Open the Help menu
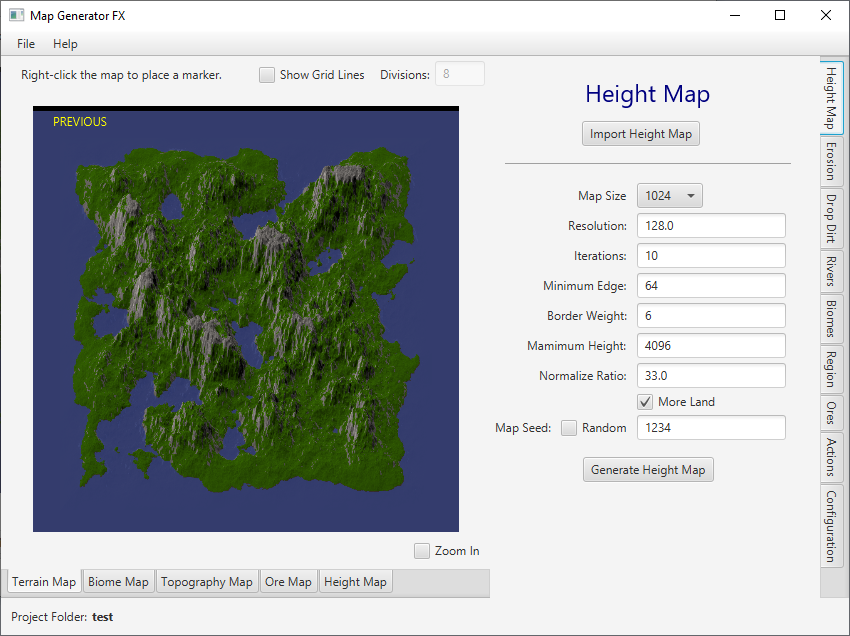Image resolution: width=850 pixels, height=636 pixels. click(x=65, y=44)
